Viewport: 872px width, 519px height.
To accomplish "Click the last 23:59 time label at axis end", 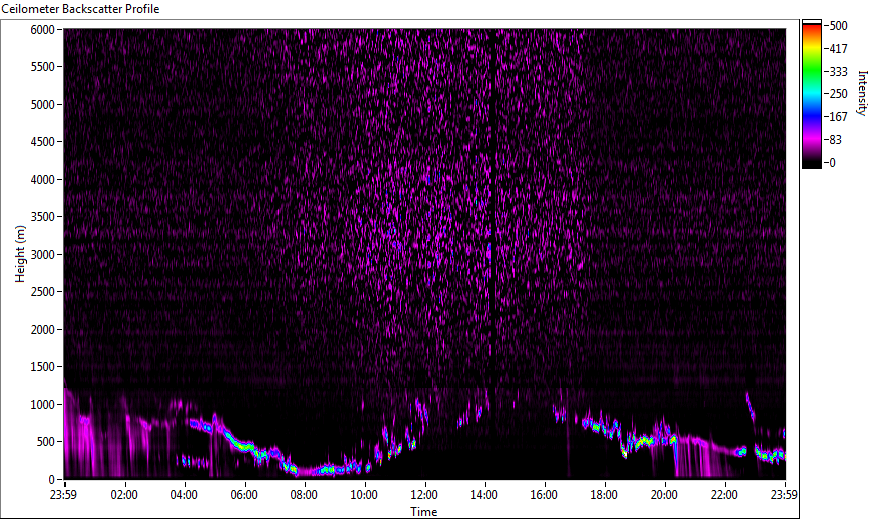I will tap(785, 495).
